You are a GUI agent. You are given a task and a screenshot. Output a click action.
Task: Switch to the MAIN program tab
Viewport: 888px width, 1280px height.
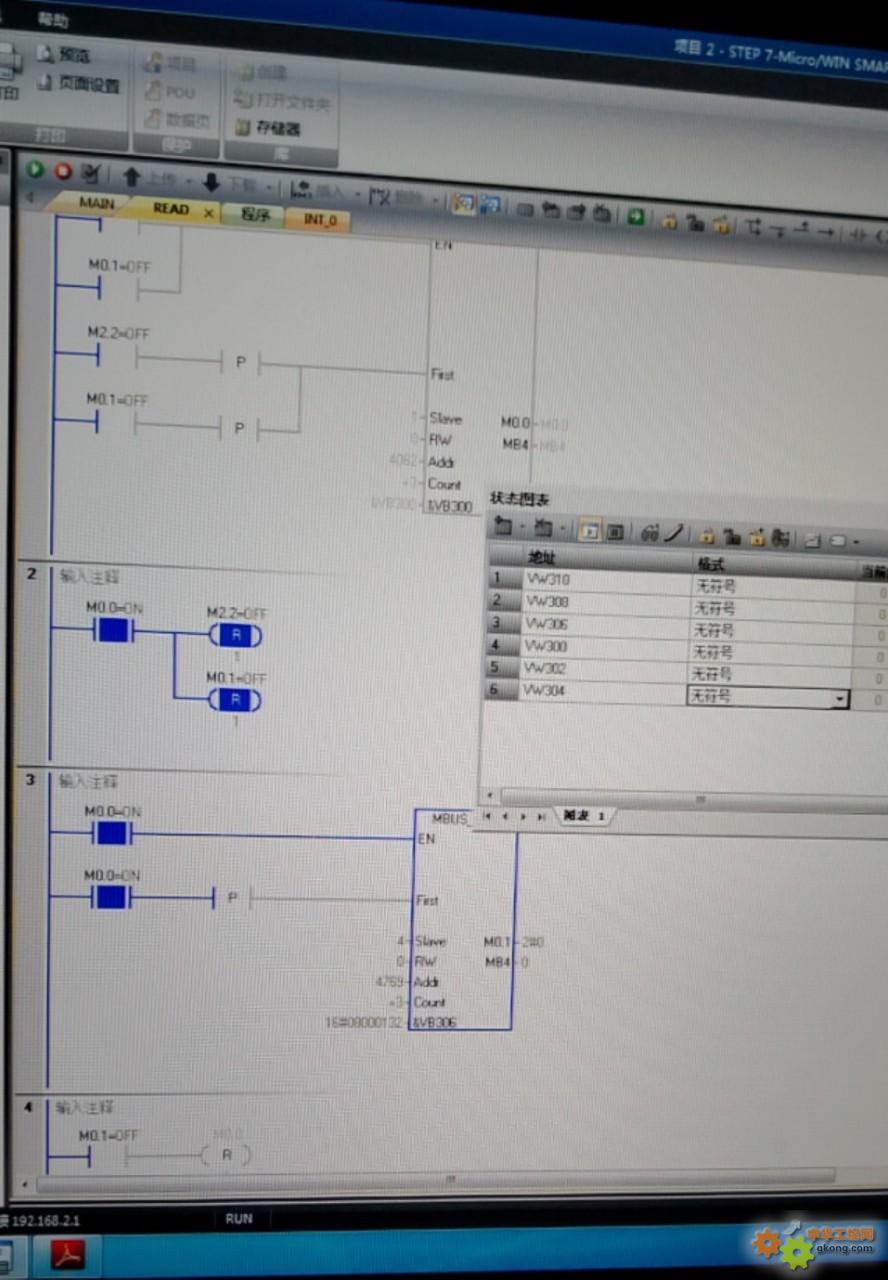[x=97, y=203]
